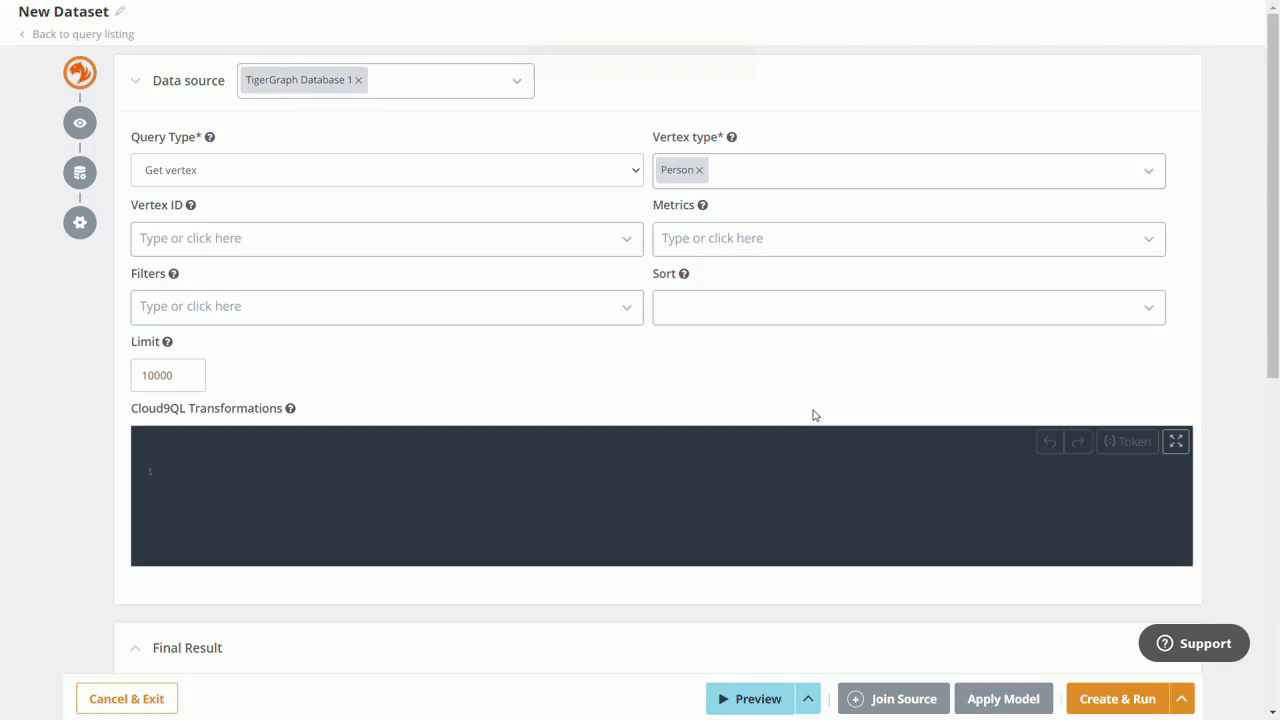This screenshot has height=720, width=1280.
Task: Collapse the Data source section
Action: tap(136, 81)
